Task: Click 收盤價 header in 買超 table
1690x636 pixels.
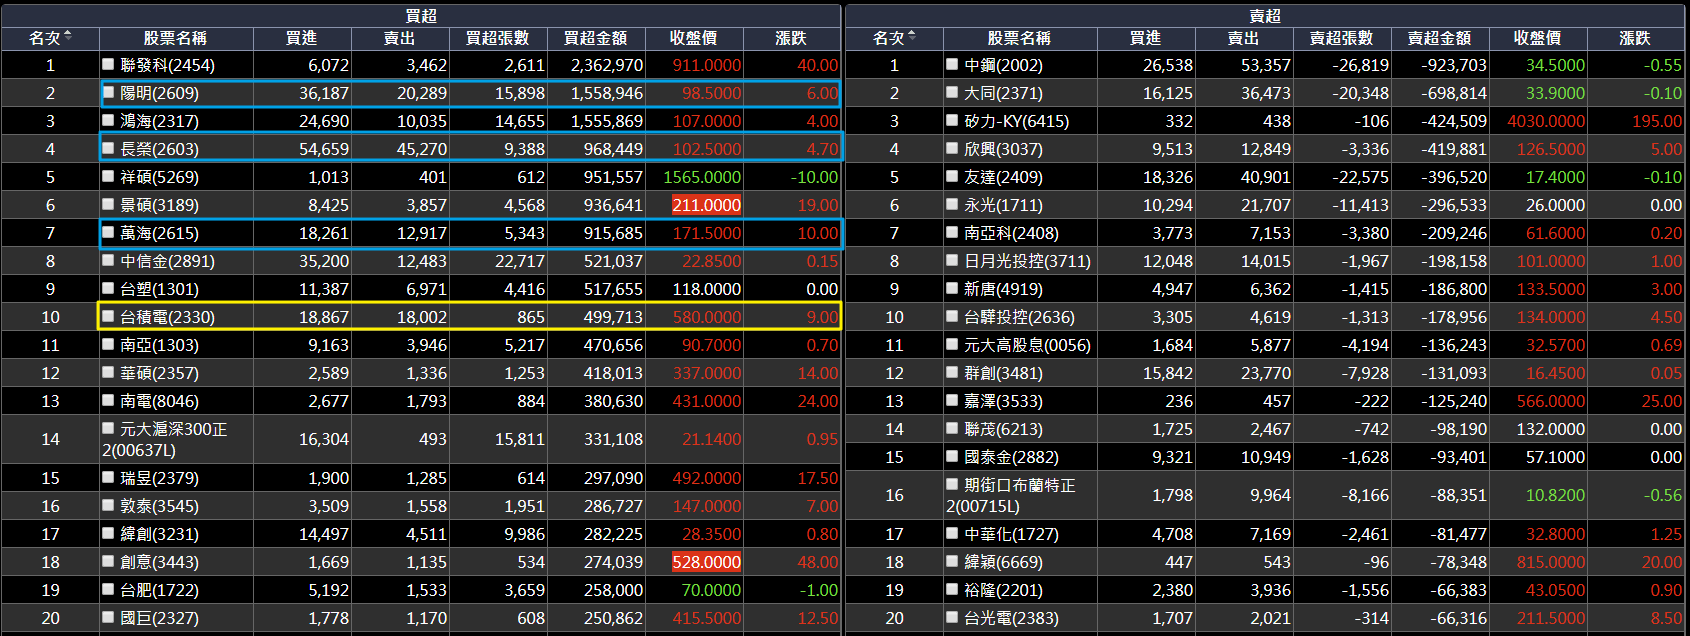Action: 693,38
